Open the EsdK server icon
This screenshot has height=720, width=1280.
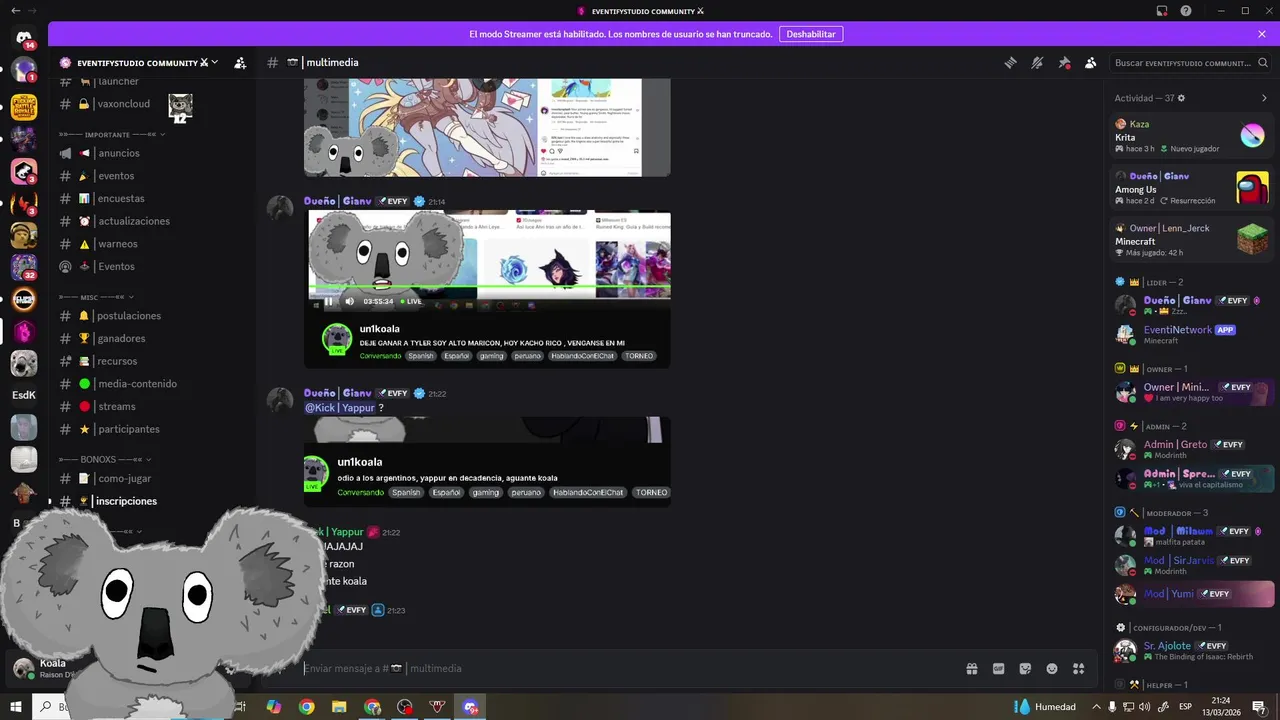coord(24,395)
